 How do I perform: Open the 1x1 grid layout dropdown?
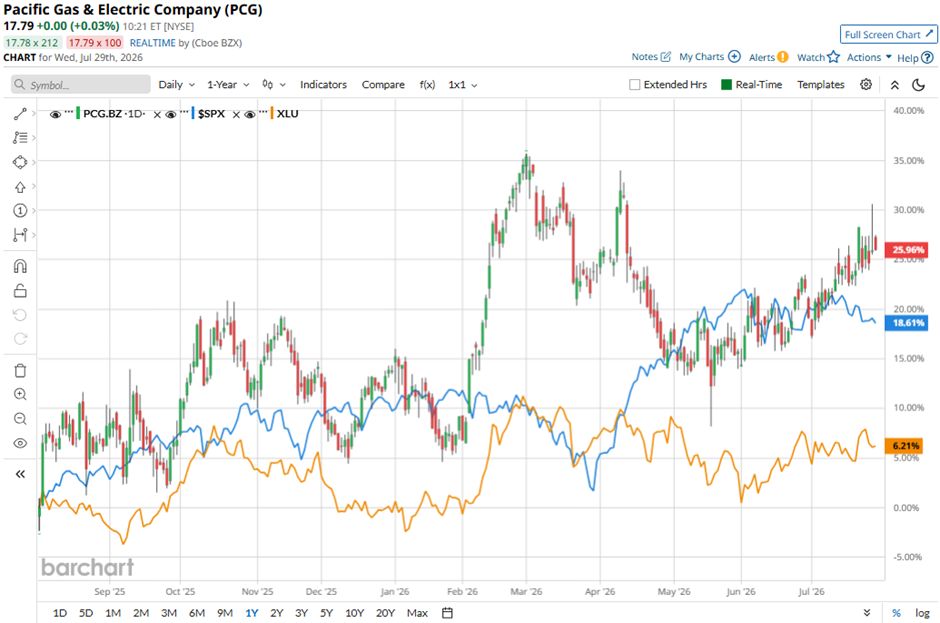pos(462,85)
